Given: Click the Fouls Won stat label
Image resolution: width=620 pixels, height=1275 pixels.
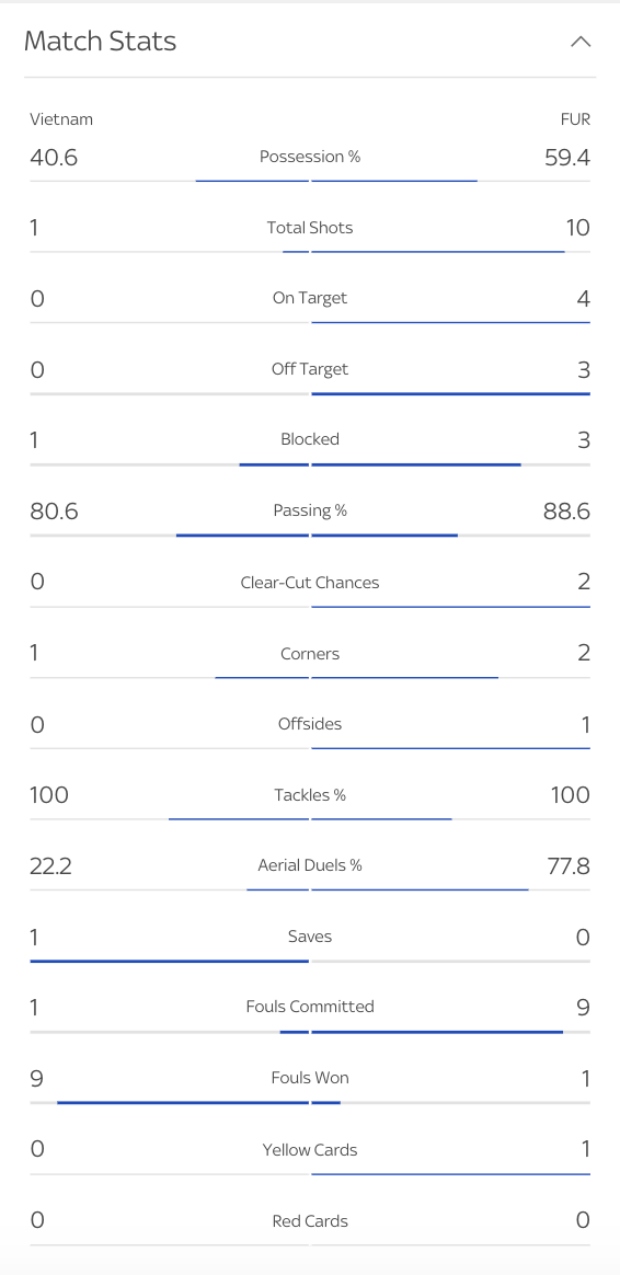Looking at the screenshot, I should [310, 1079].
